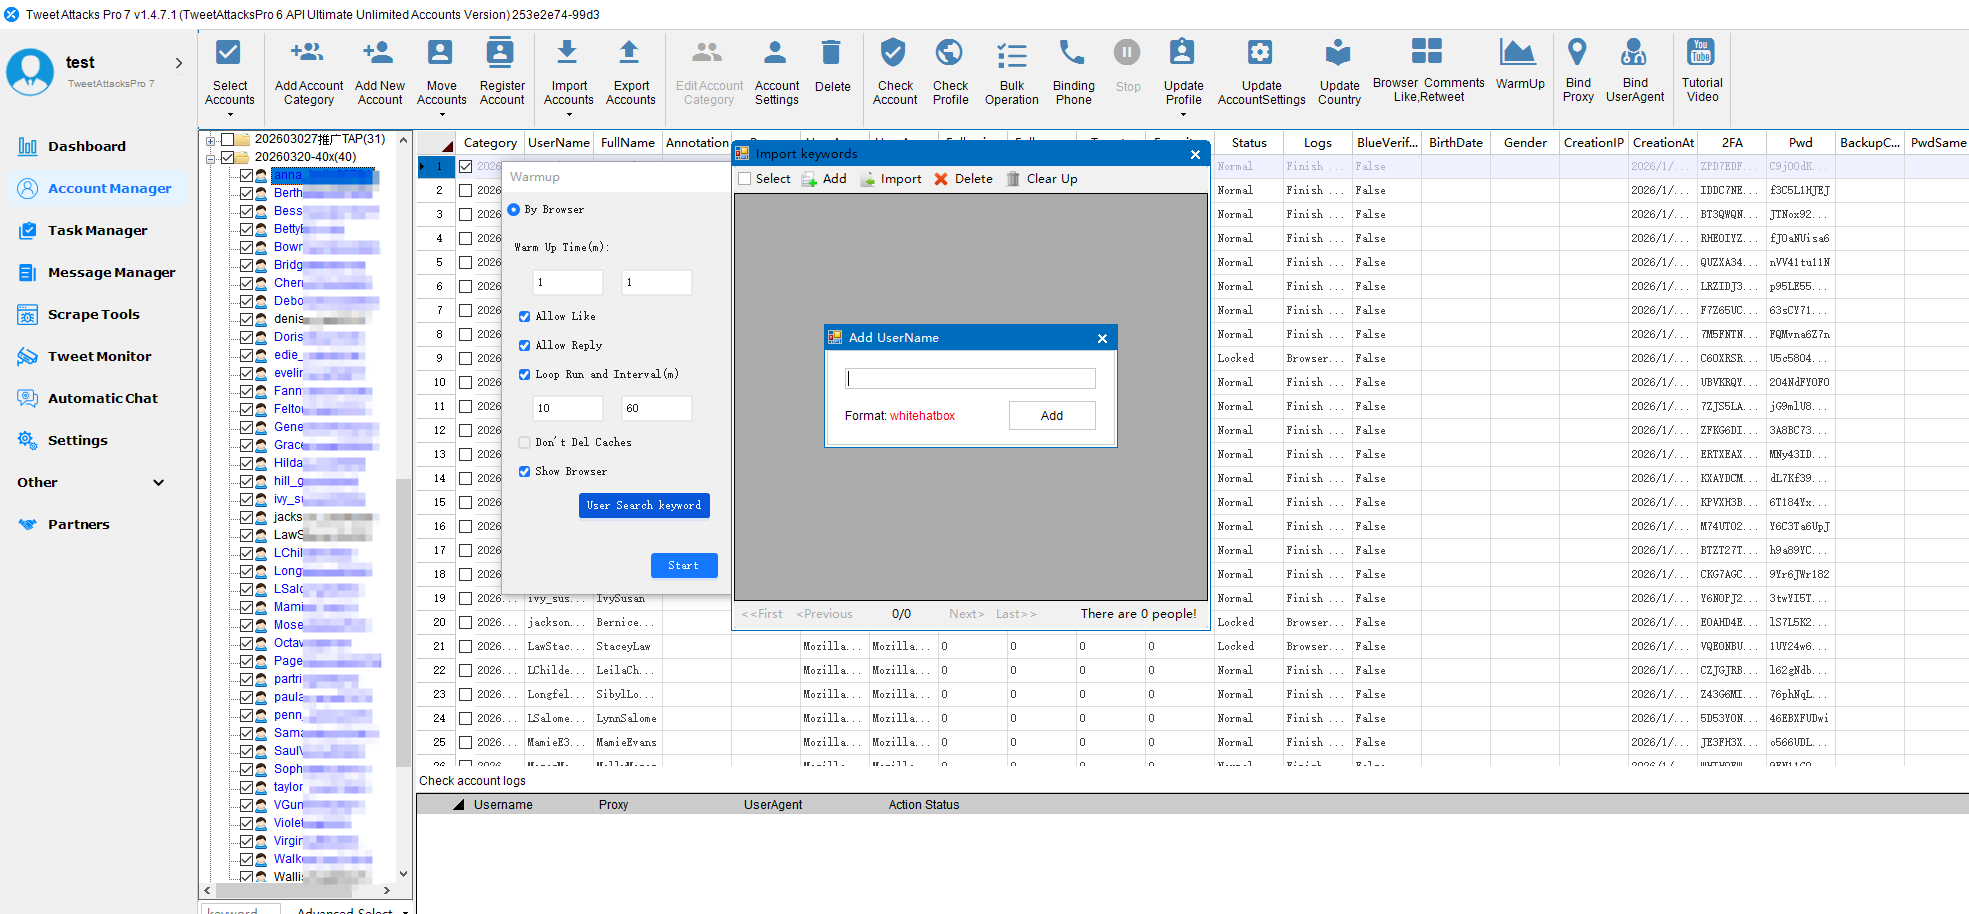Enable the Don't Del Caches checkbox
The image size is (1969, 914).
(x=525, y=443)
